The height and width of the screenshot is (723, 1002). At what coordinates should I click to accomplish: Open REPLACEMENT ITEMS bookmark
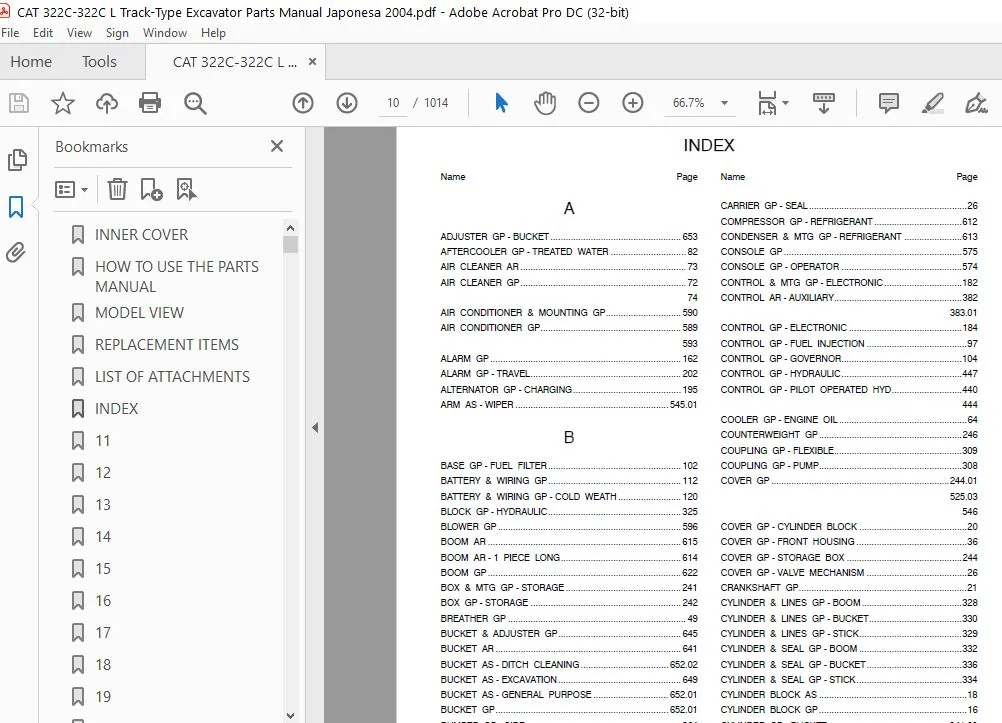tap(167, 345)
